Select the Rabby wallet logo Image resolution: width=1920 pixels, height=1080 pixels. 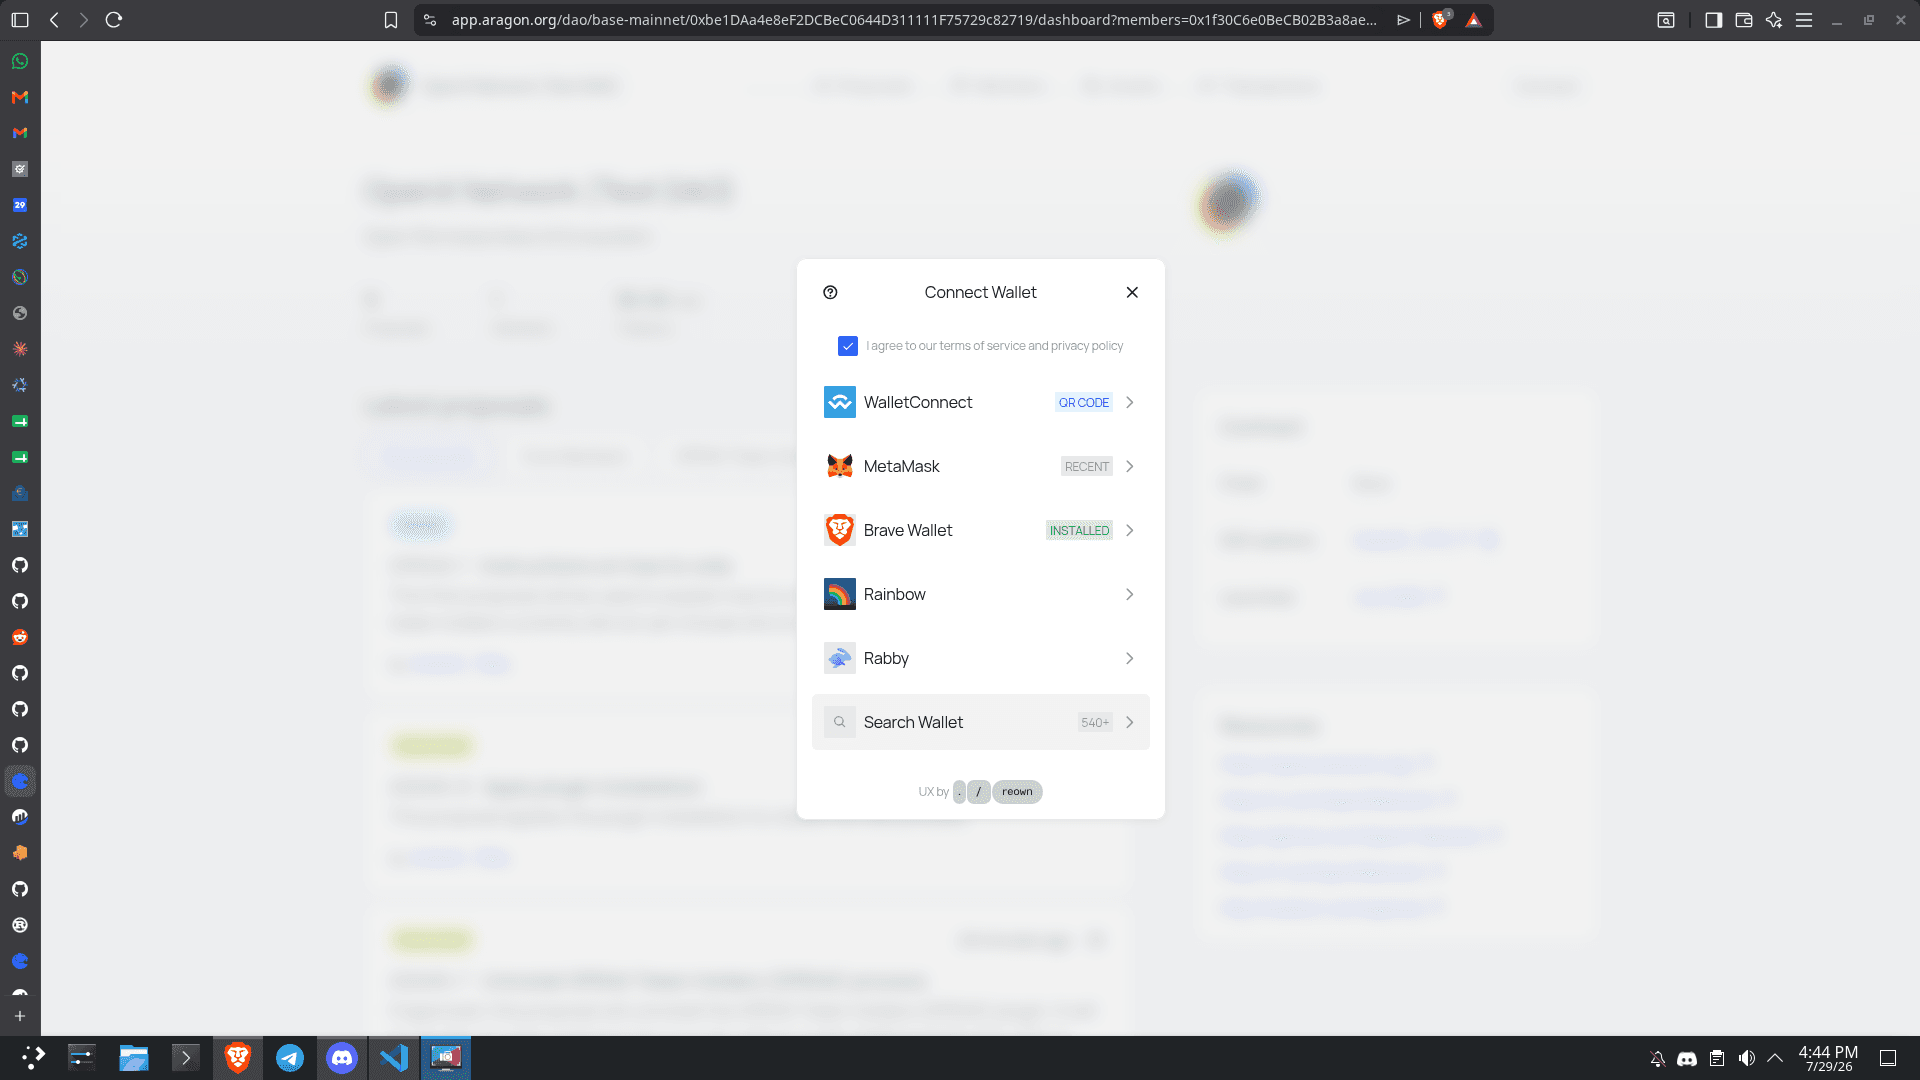[x=840, y=658]
